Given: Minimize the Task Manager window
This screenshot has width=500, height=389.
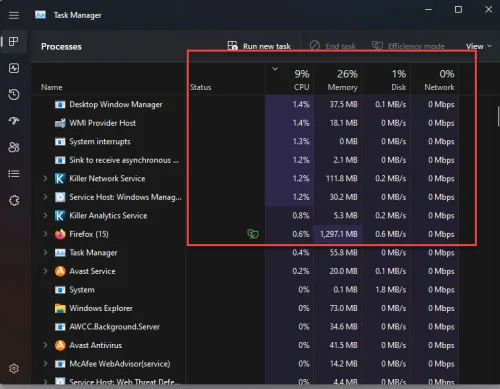Looking at the screenshot, I should 429,10.
